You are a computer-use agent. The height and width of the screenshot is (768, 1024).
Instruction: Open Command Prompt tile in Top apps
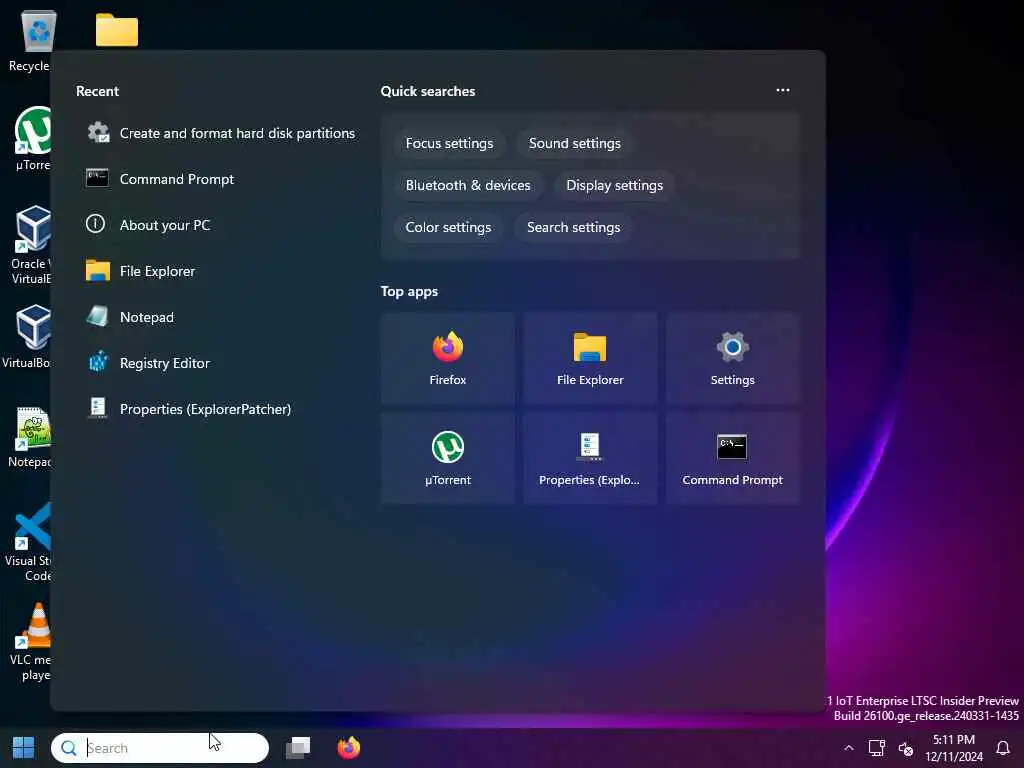(733, 458)
